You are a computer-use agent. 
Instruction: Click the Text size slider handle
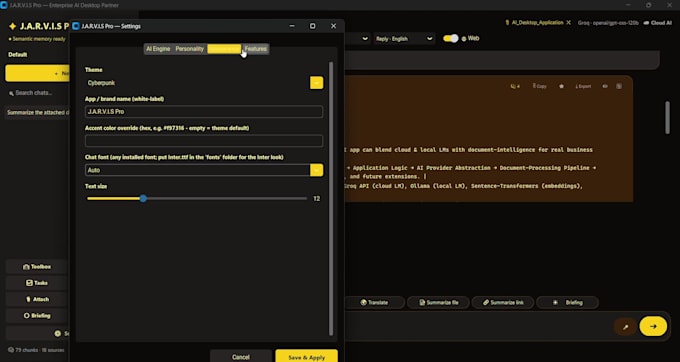(x=143, y=199)
